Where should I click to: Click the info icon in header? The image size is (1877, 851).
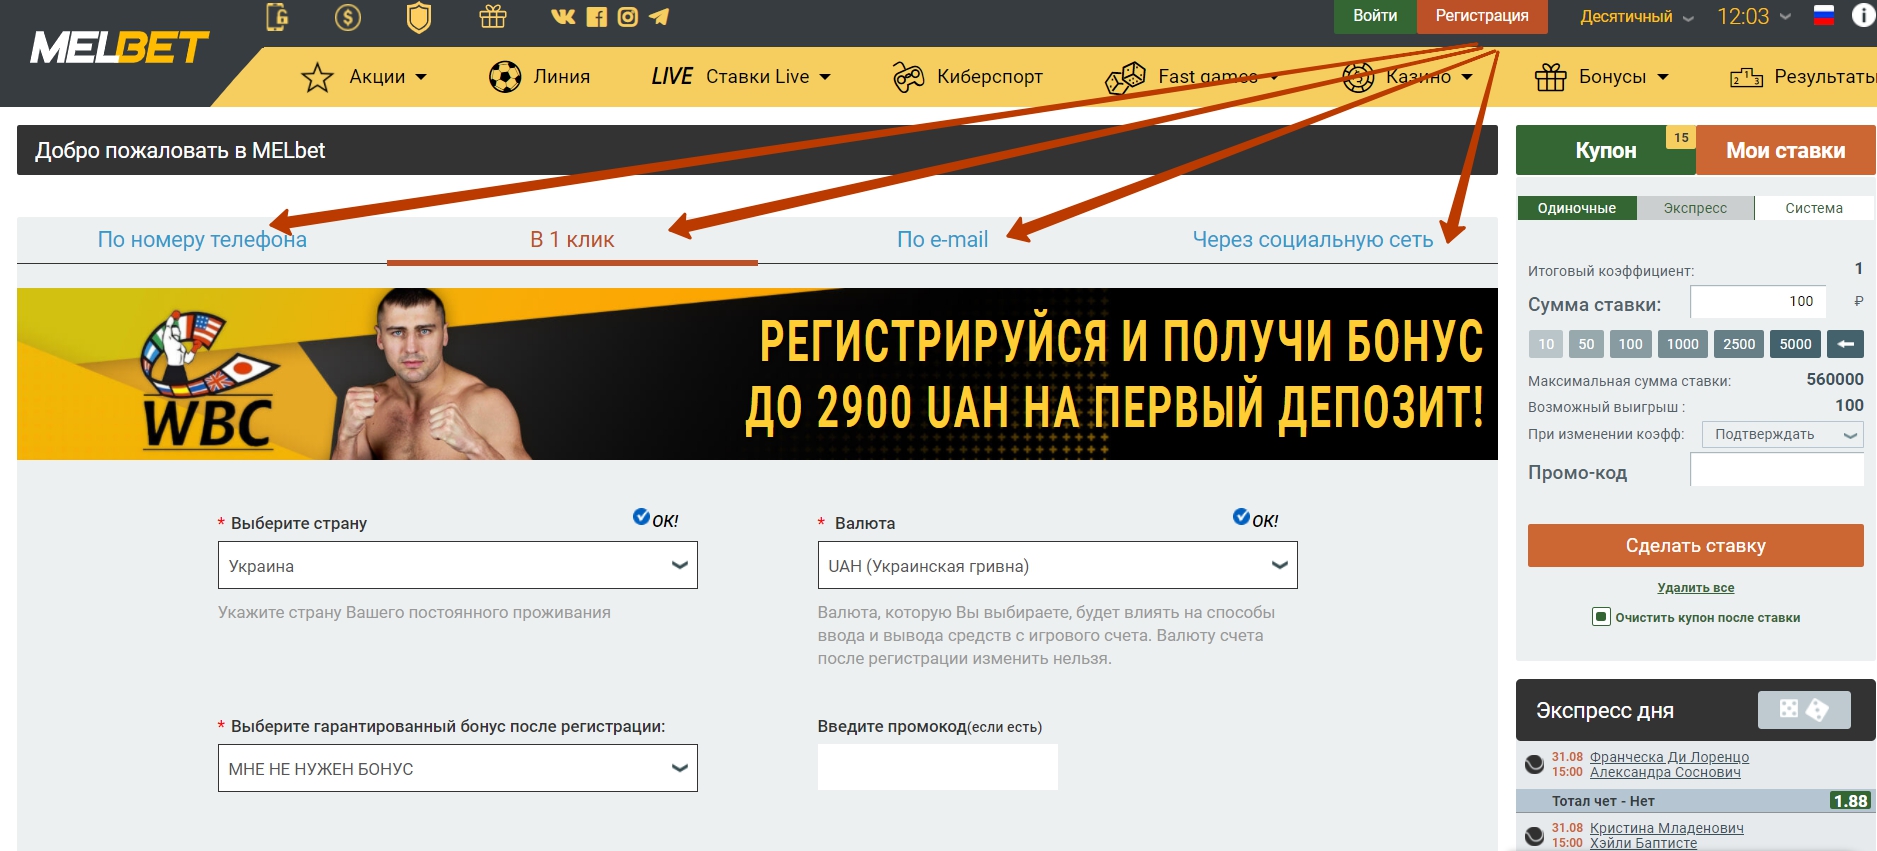click(x=1863, y=15)
